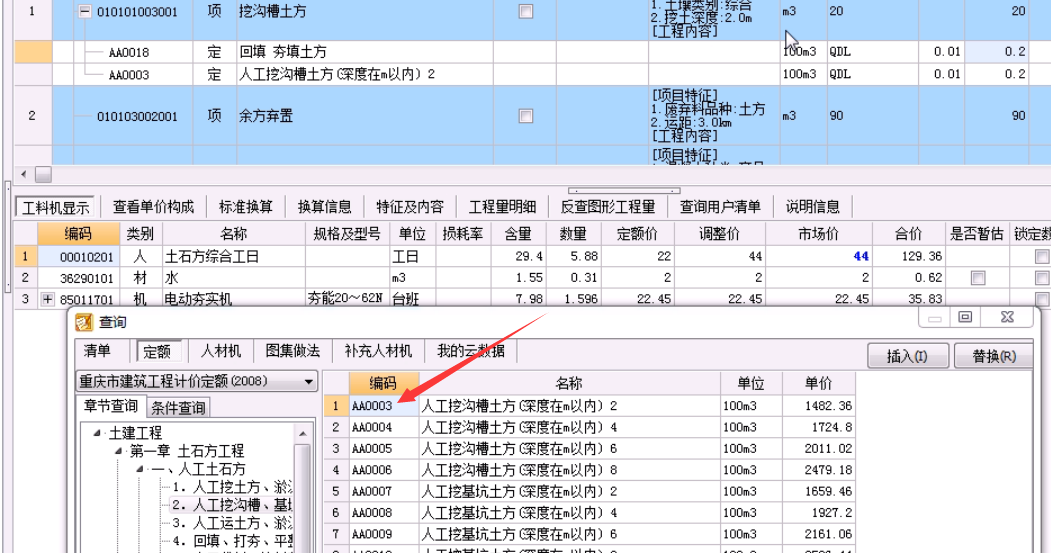Open the 标准换算 tab
Image resolution: width=1051 pixels, height=553 pixels.
tap(245, 207)
